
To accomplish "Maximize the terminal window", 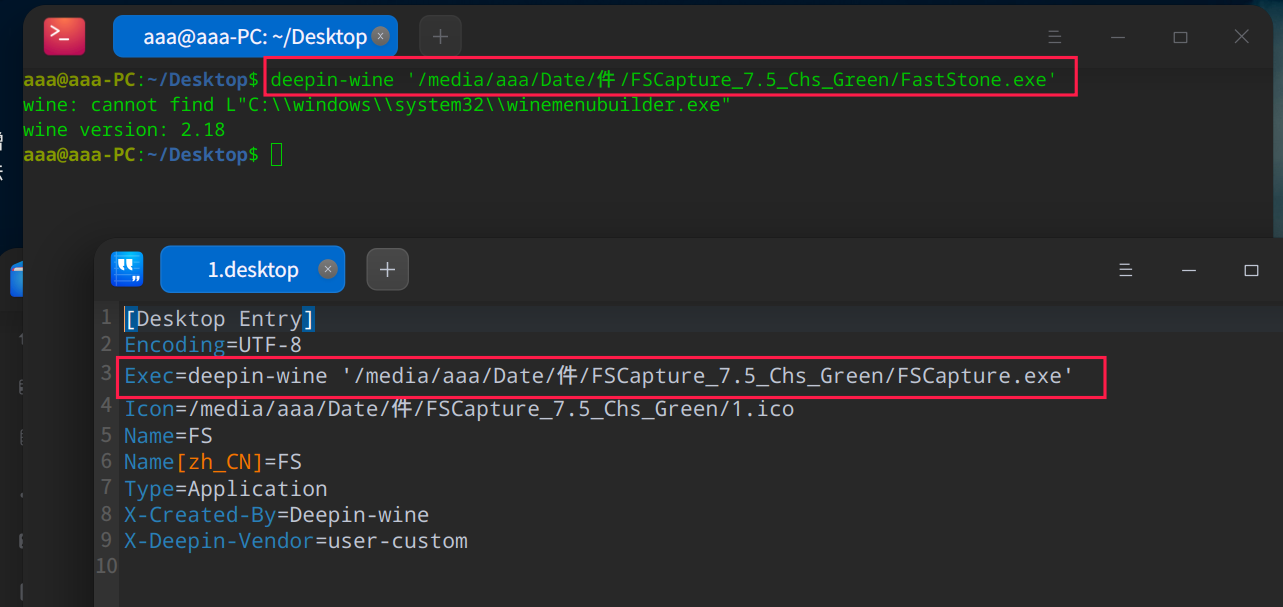I will (1180, 37).
